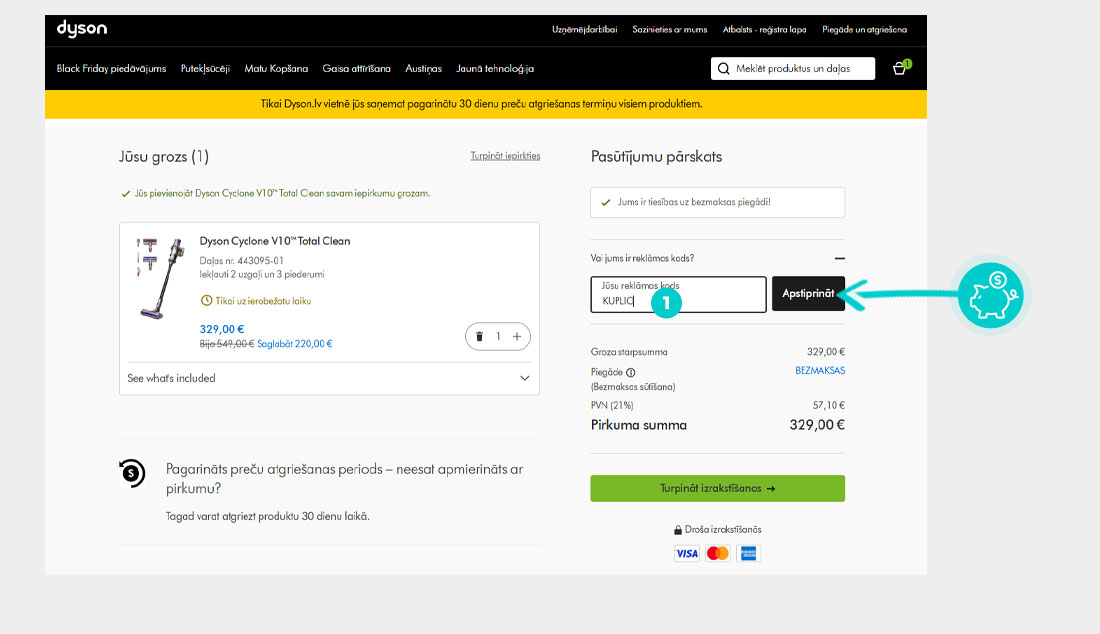Click the promo code input field

coord(678,294)
